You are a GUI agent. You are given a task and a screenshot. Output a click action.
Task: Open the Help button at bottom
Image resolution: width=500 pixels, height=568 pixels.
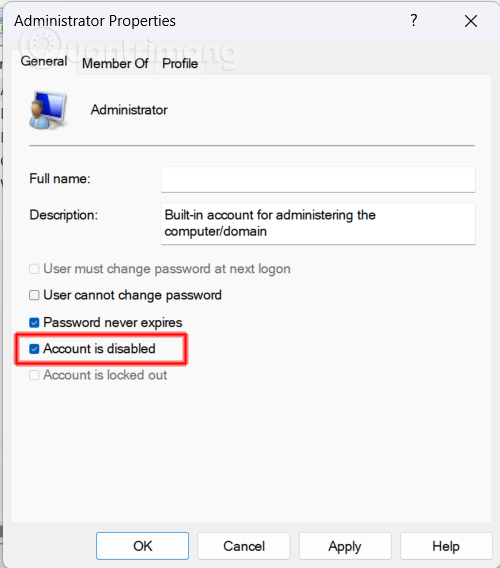tap(446, 546)
